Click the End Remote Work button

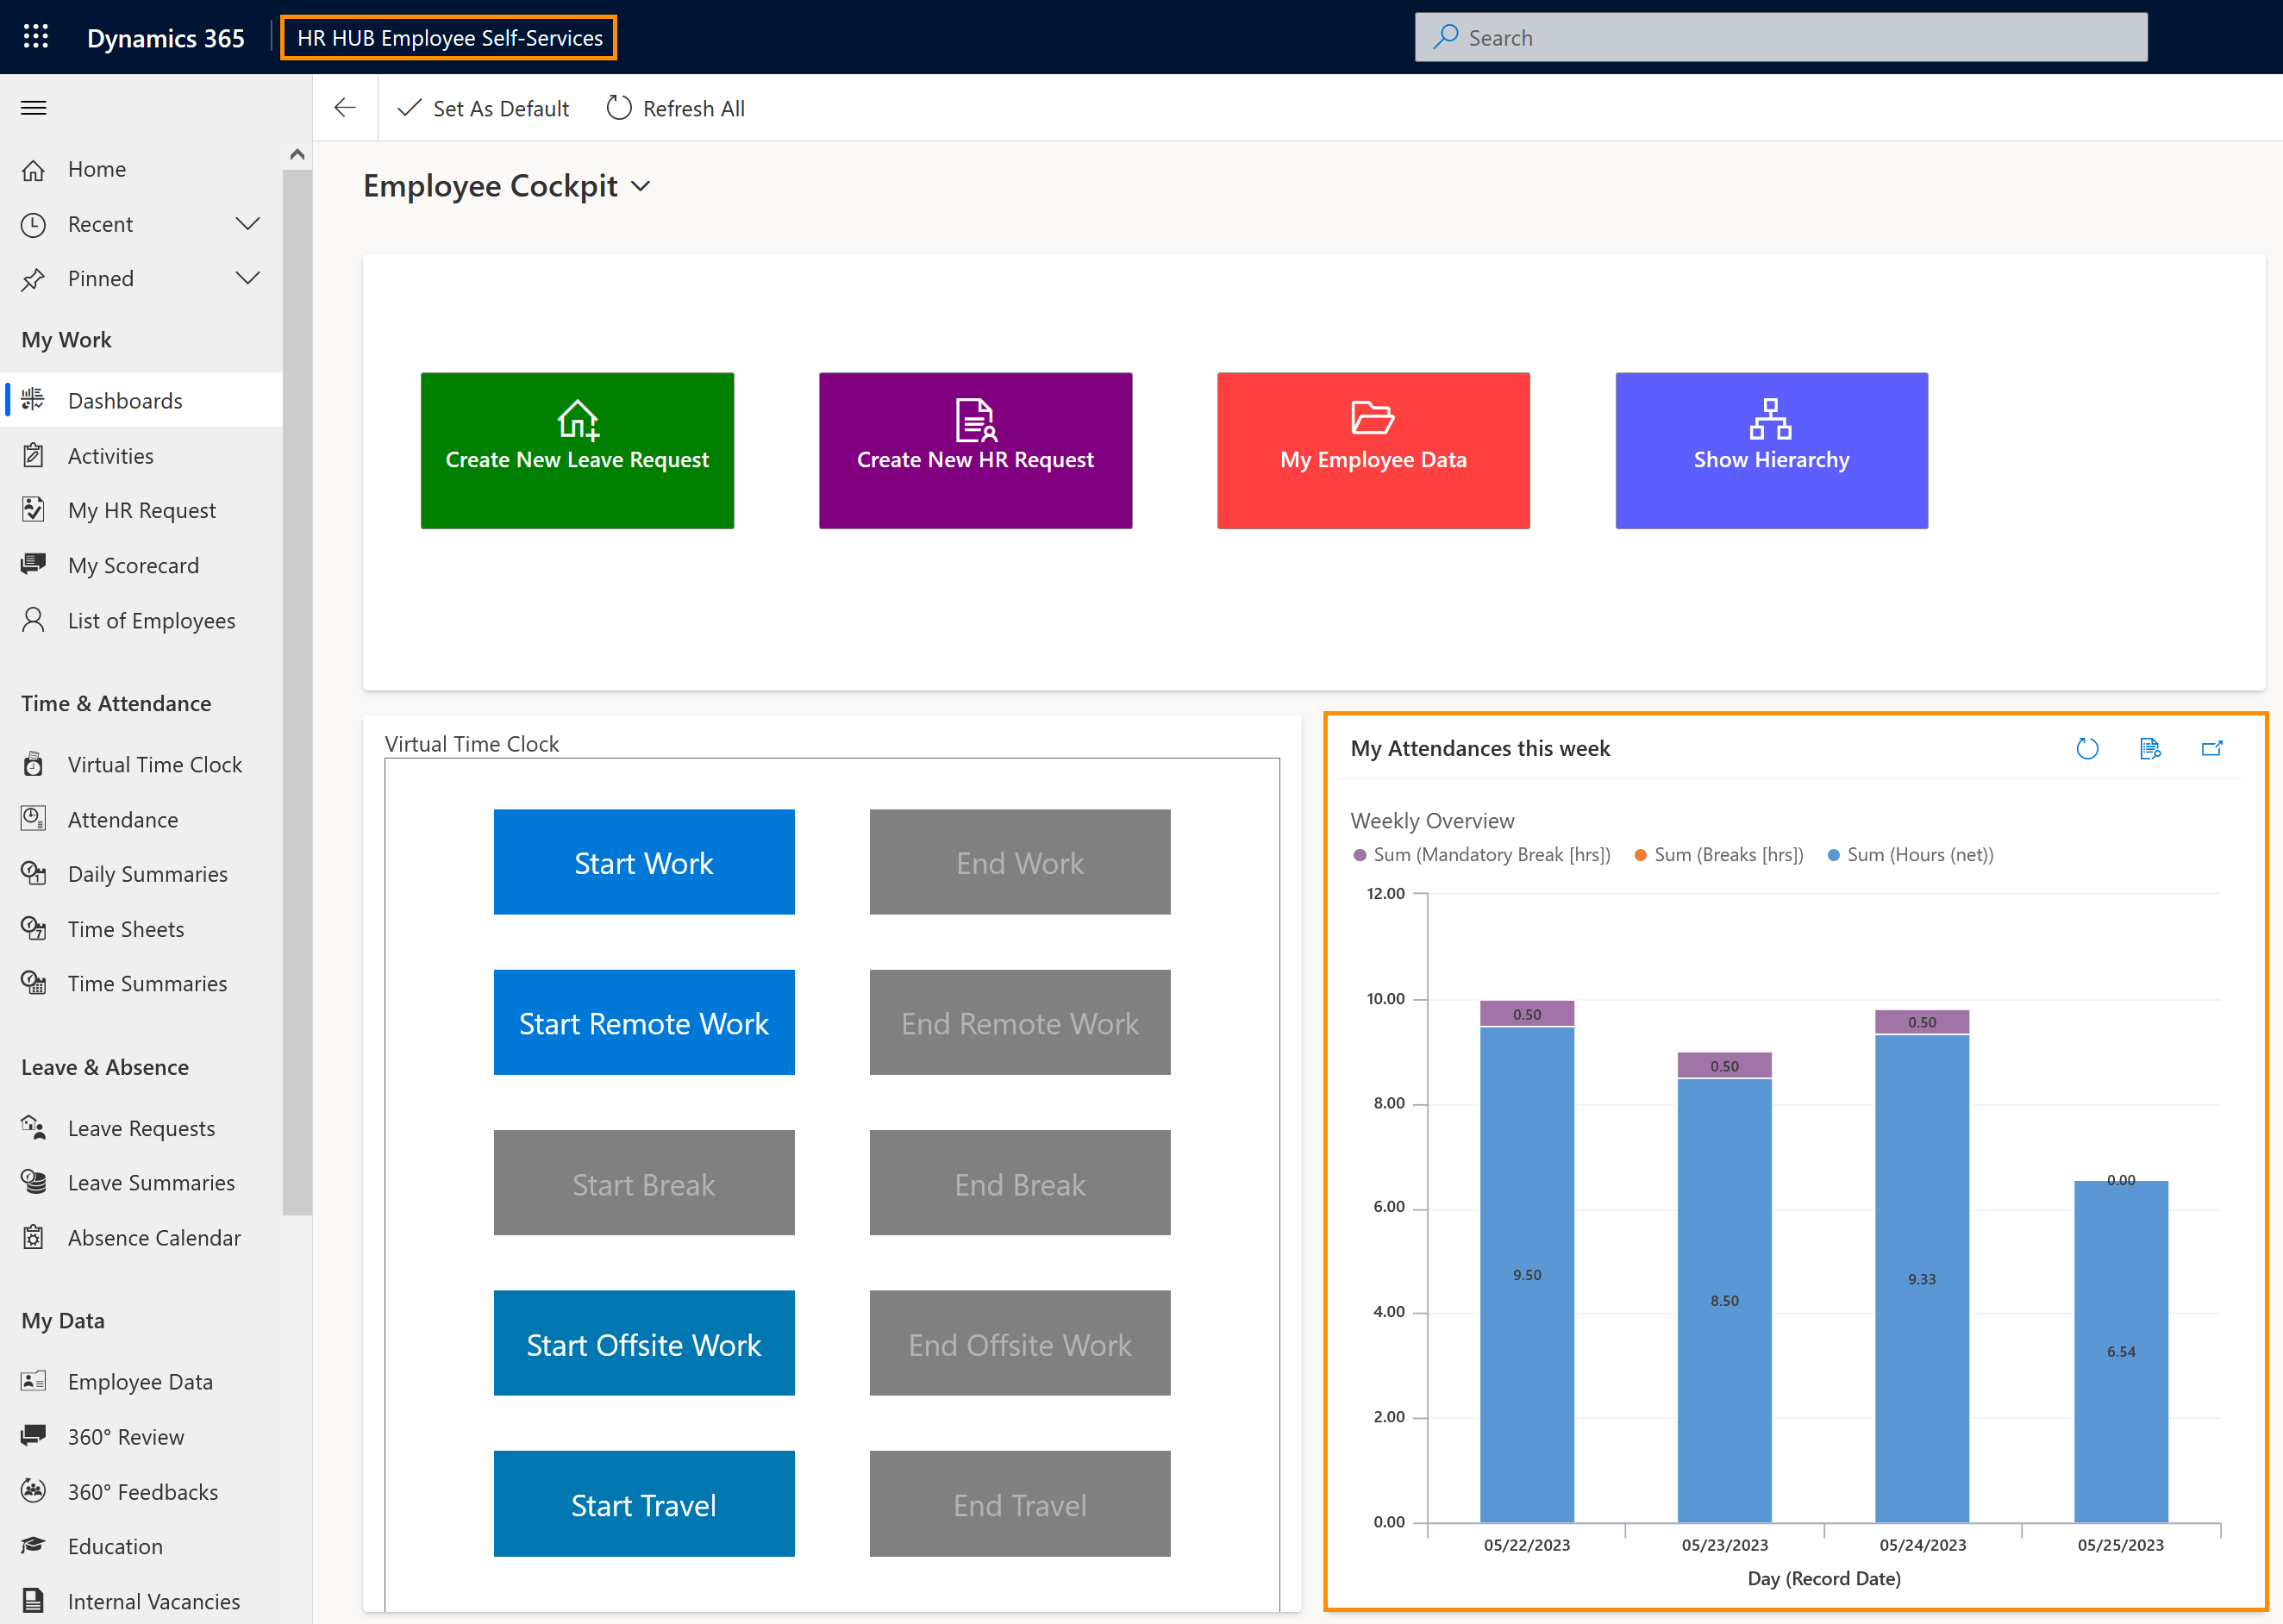(1020, 1023)
